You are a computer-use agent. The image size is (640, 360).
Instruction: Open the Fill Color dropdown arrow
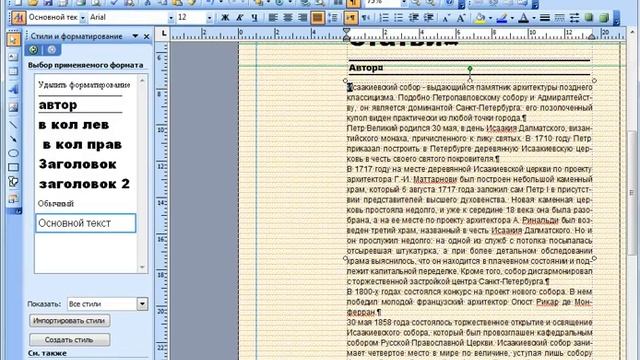(491, 18)
